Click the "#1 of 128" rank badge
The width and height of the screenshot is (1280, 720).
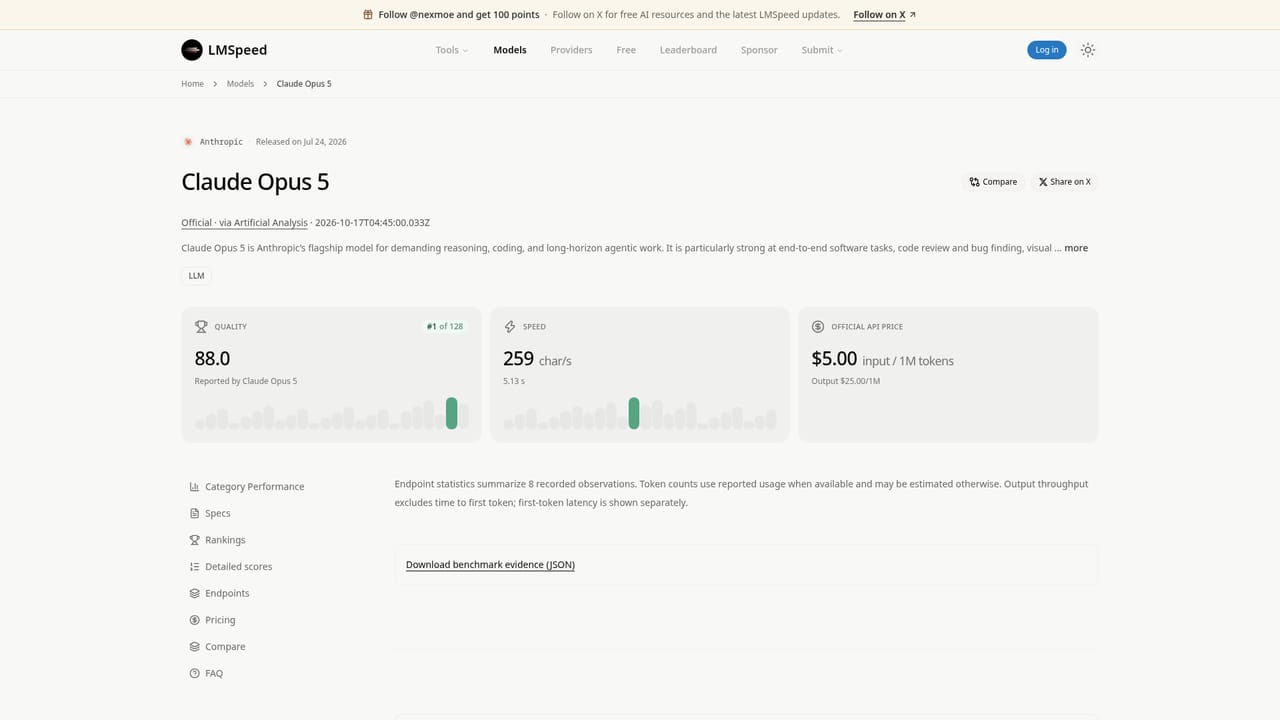[445, 327]
